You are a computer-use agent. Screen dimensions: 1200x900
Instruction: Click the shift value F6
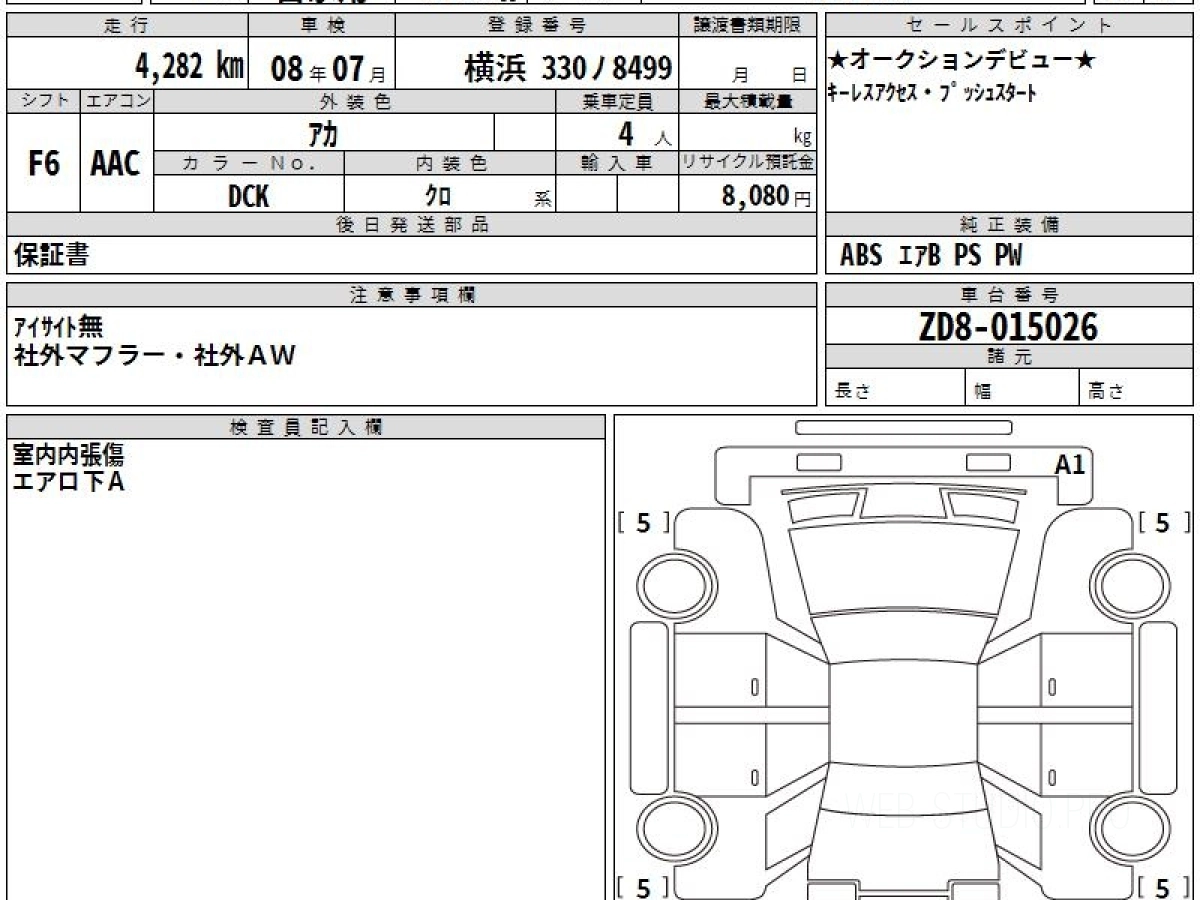pyautogui.click(x=43, y=163)
